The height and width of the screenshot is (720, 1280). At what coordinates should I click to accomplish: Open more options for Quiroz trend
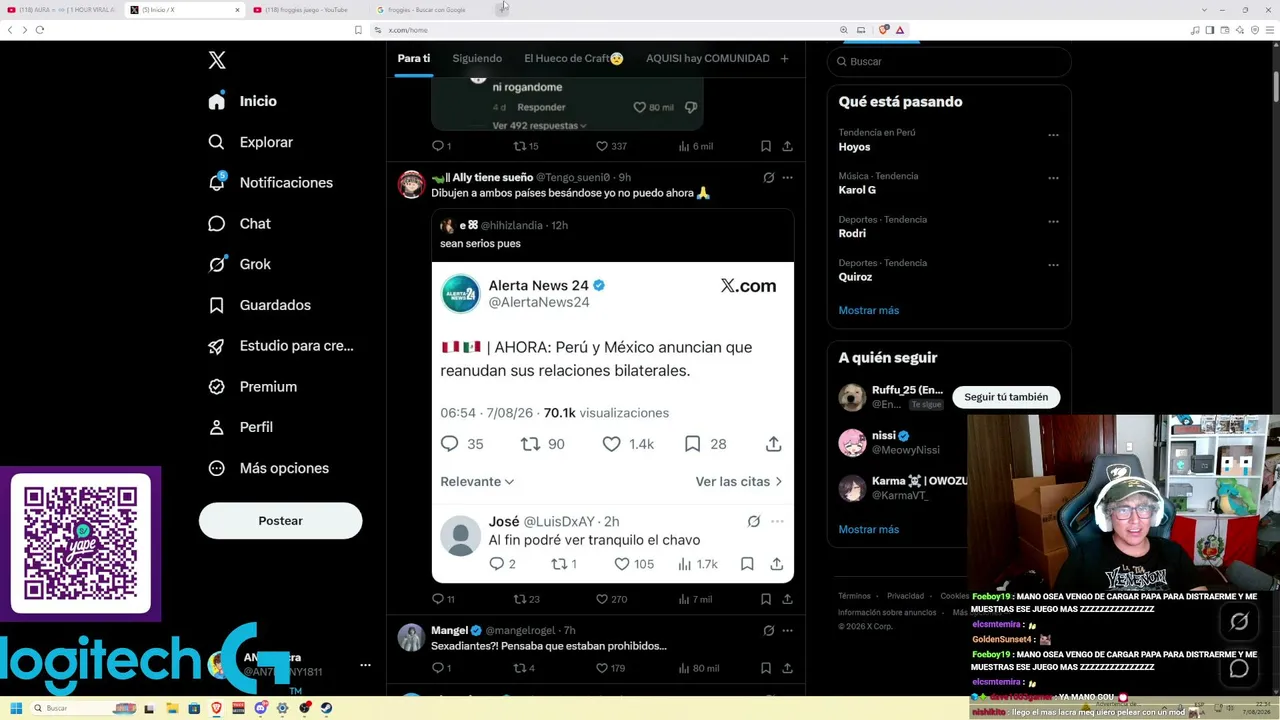pyautogui.click(x=1053, y=265)
